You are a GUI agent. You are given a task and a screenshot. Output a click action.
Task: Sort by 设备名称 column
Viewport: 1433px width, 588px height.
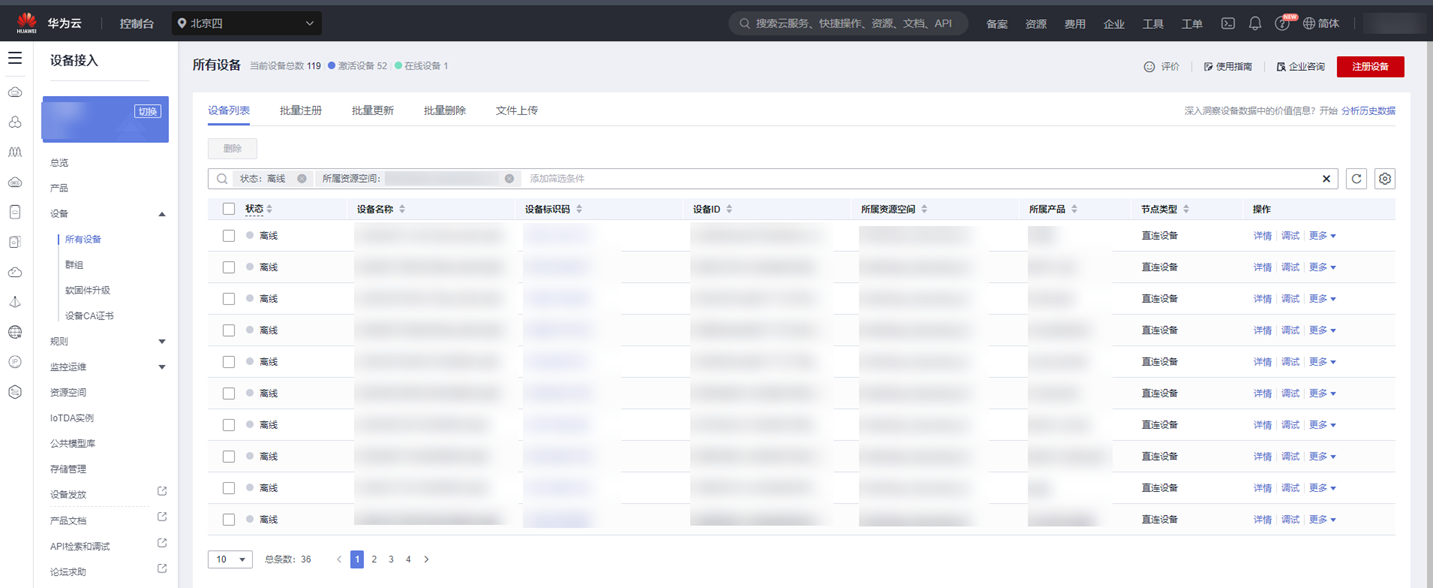402,209
